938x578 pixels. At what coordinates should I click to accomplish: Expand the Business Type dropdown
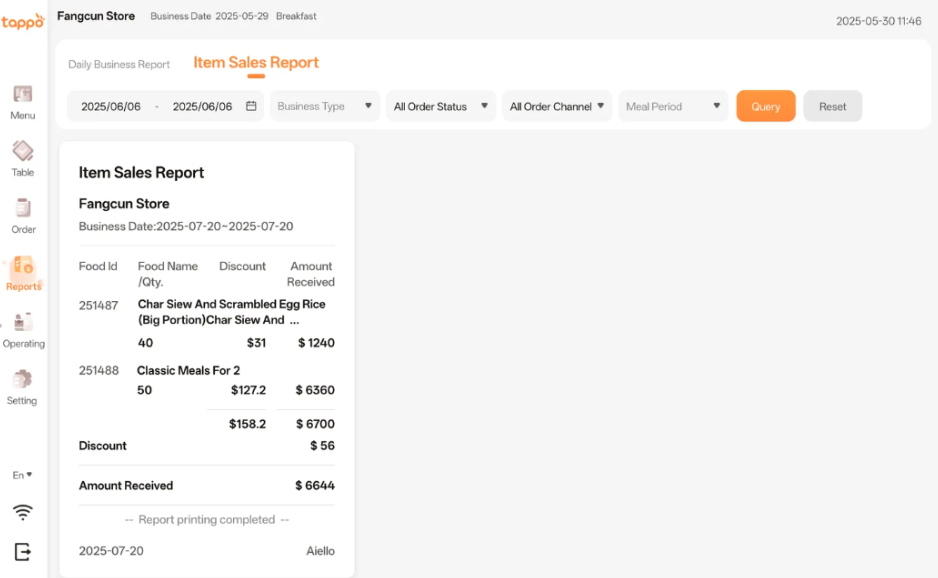tap(325, 106)
